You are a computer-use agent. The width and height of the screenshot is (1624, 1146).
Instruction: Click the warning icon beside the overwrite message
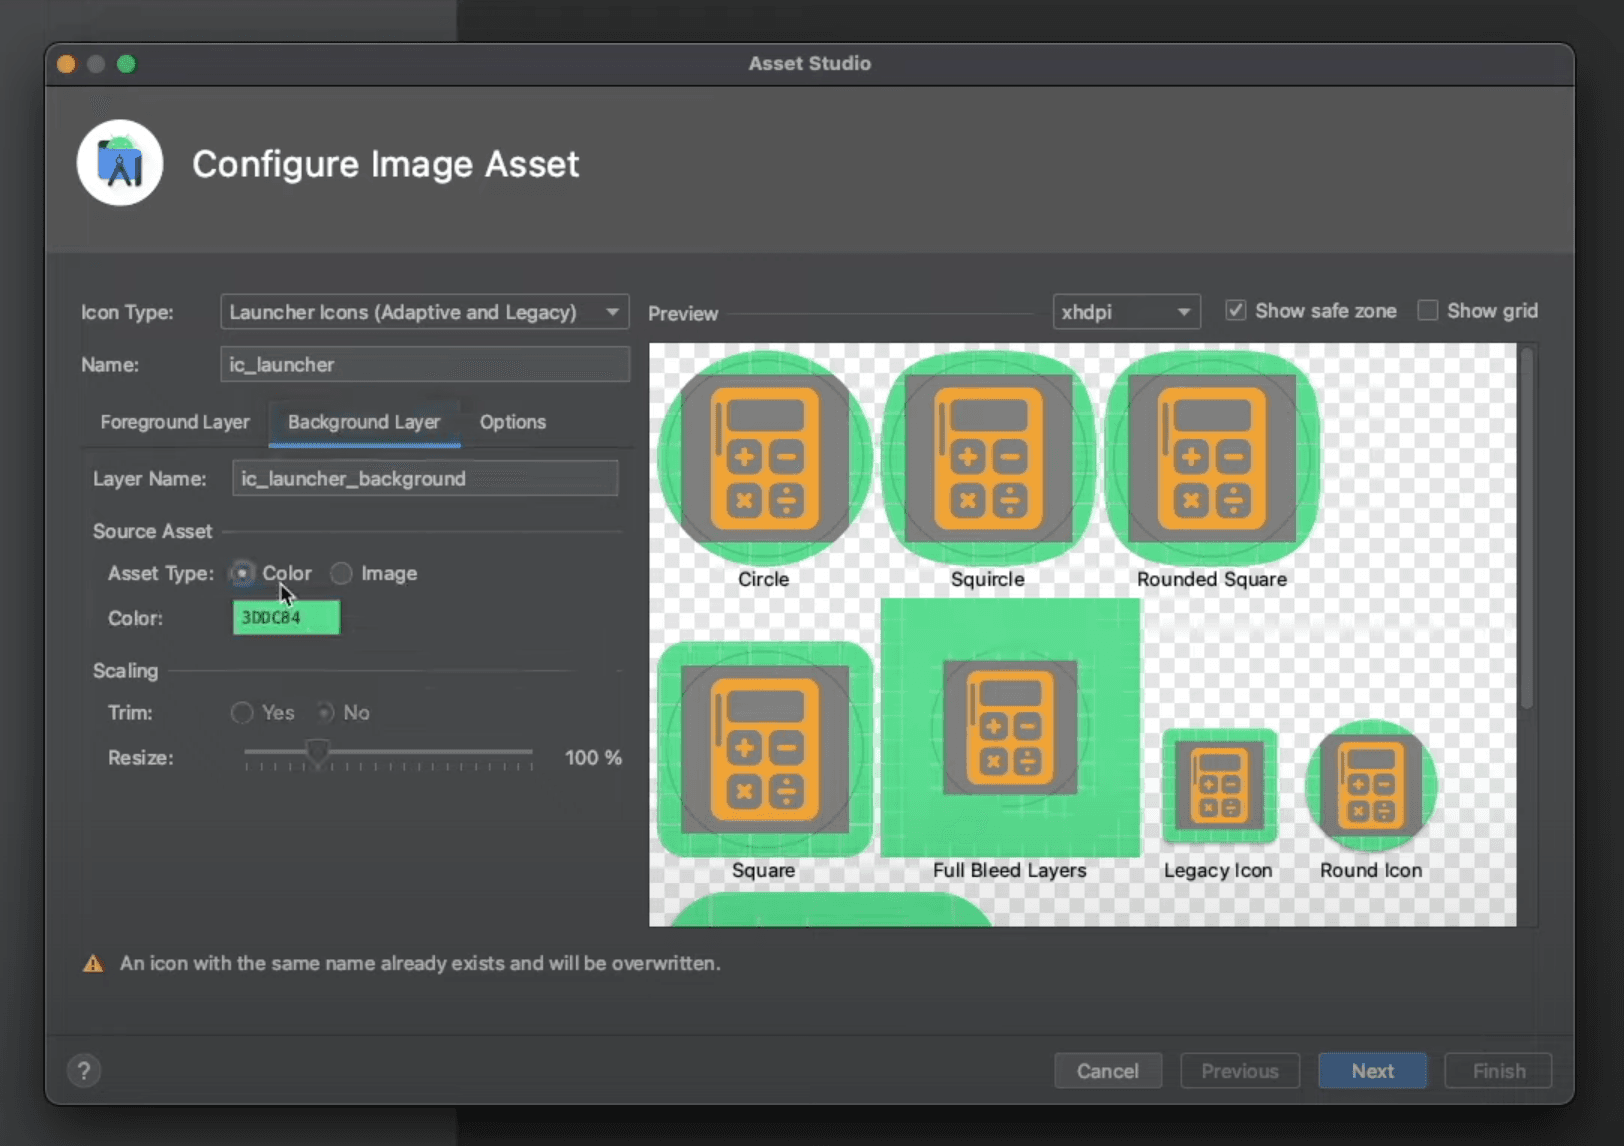point(93,963)
